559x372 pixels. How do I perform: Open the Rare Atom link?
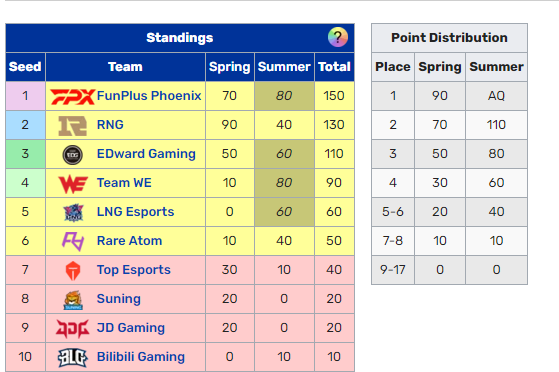129,241
